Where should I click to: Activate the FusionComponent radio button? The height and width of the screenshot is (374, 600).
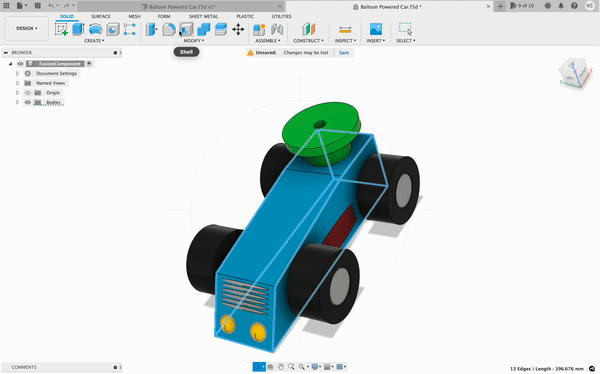pos(89,64)
